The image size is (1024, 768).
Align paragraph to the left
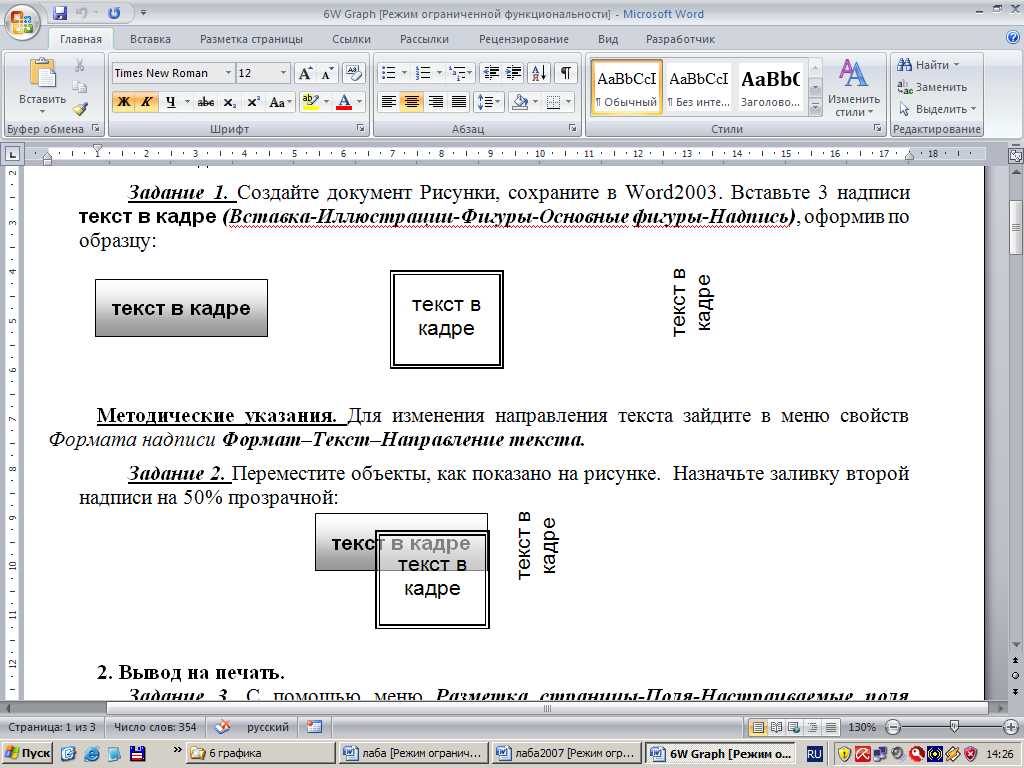point(389,102)
